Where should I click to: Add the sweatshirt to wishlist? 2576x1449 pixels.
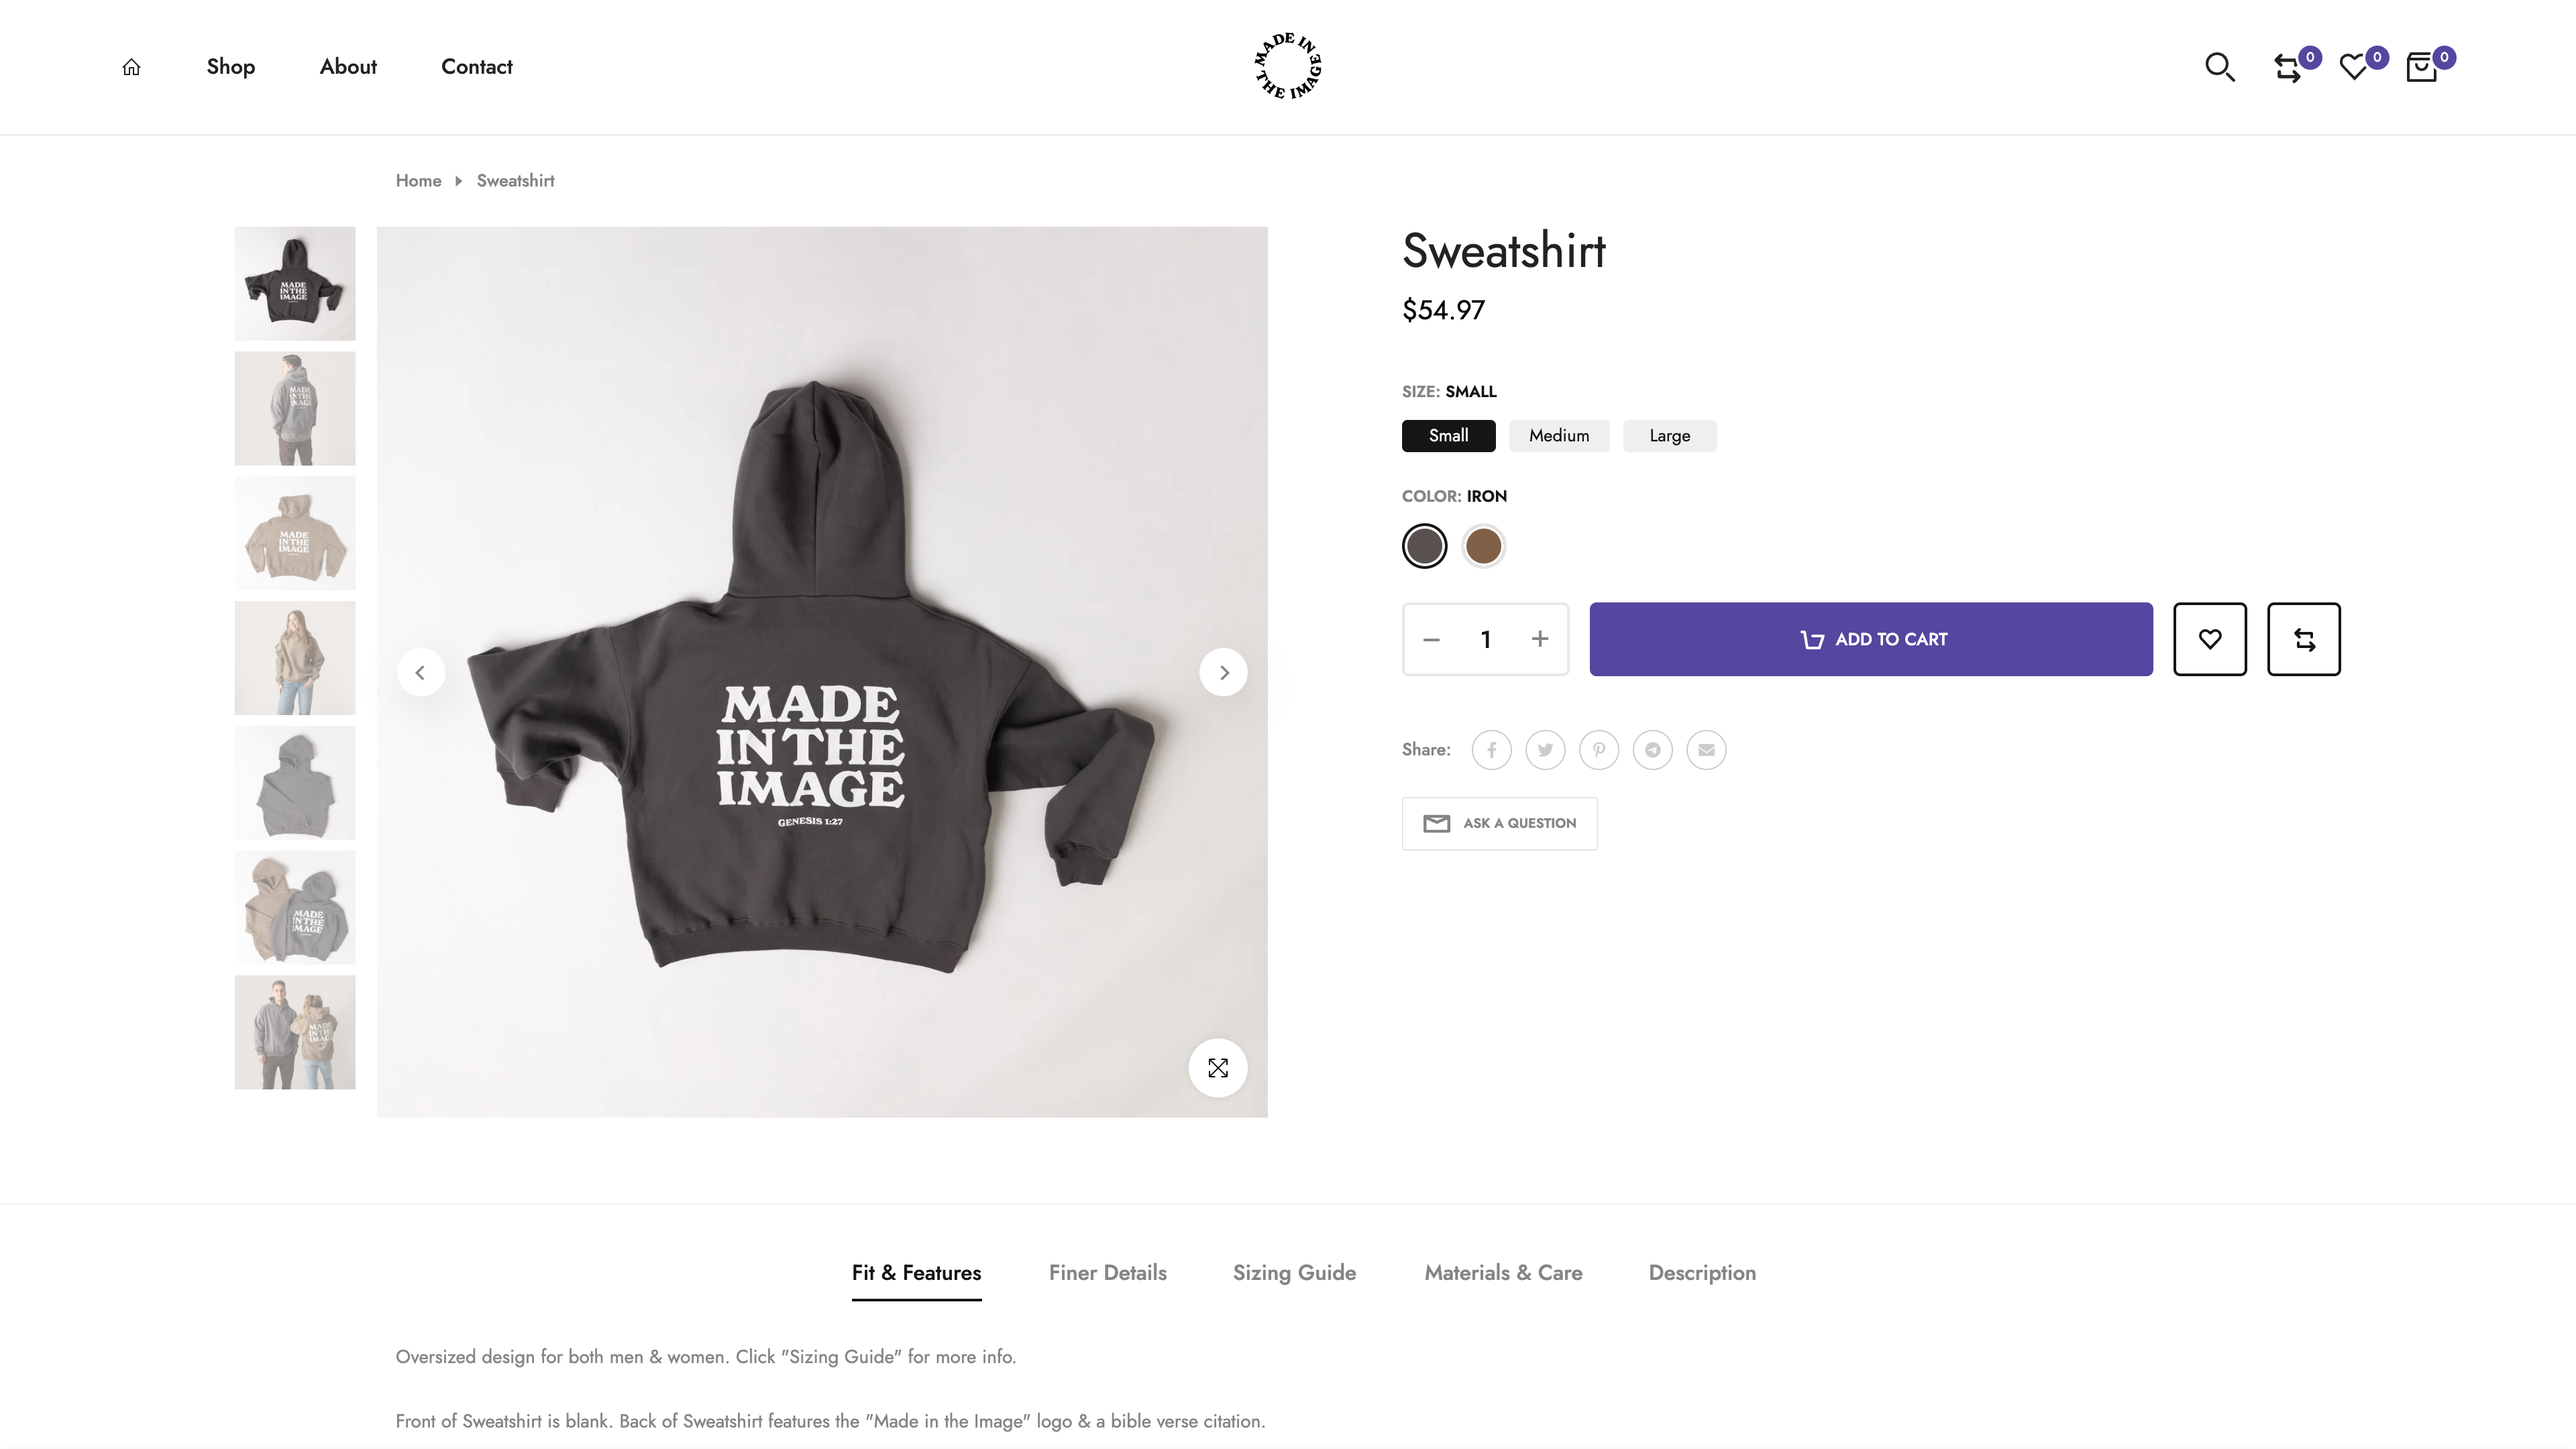(2210, 639)
